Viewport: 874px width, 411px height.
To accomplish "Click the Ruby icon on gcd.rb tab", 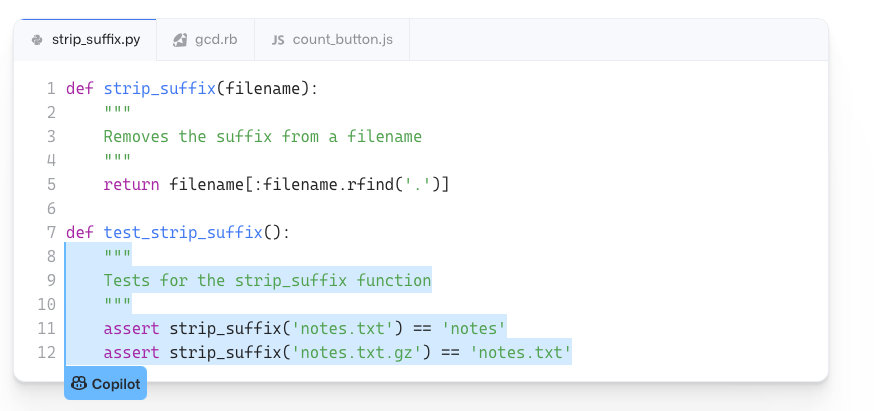I will [179, 40].
